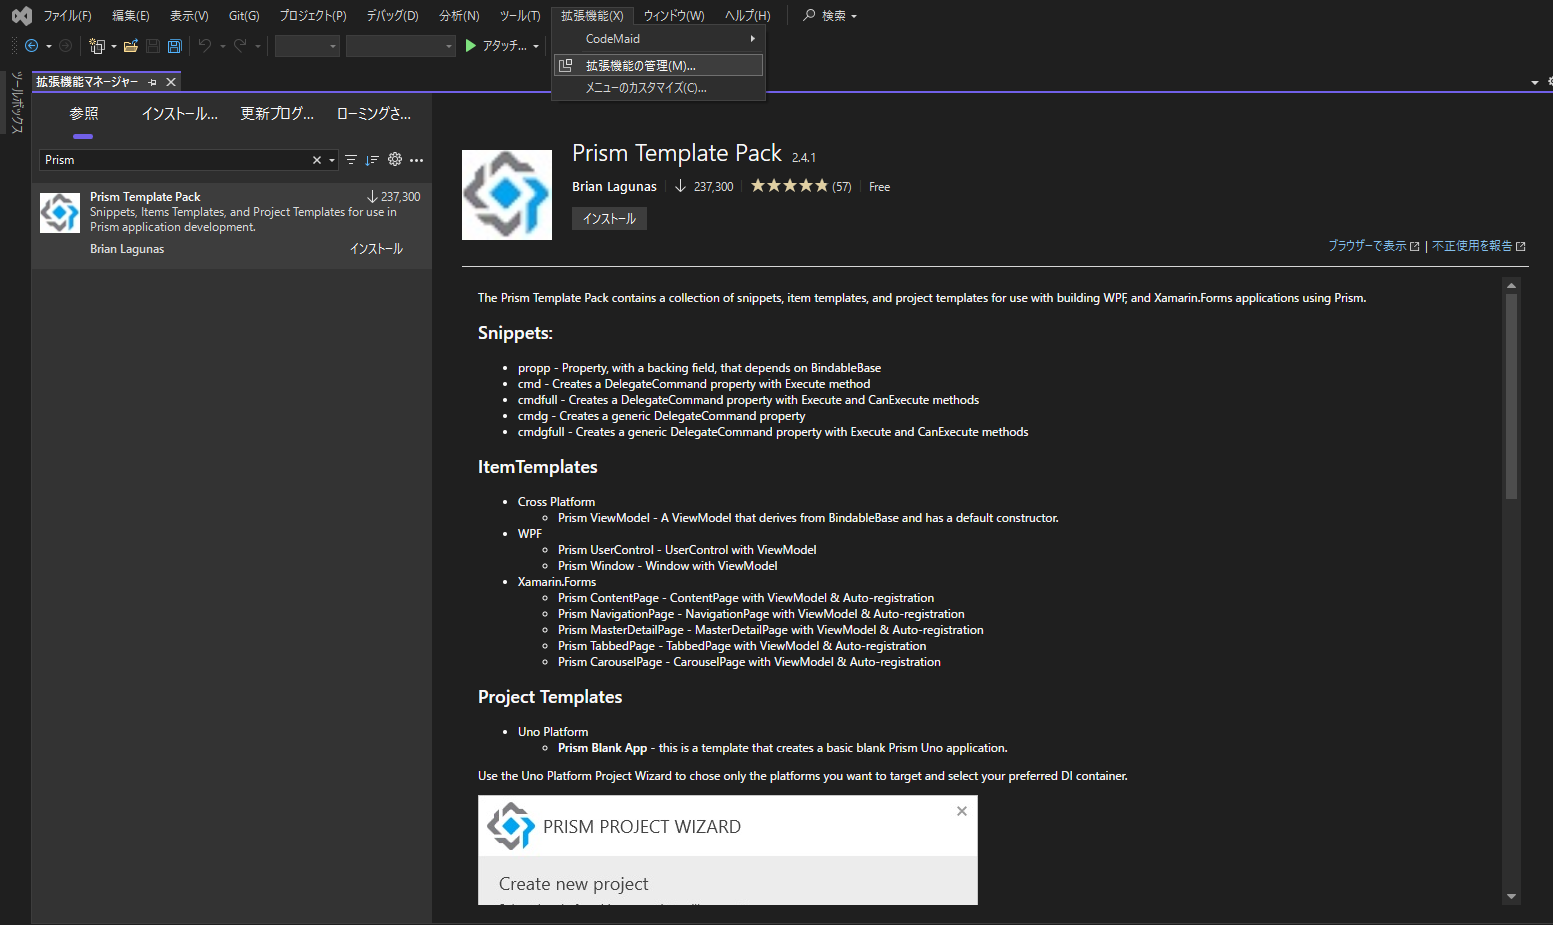The width and height of the screenshot is (1553, 925).
Task: Expand the New Project dropdown arrow
Action: coord(114,46)
